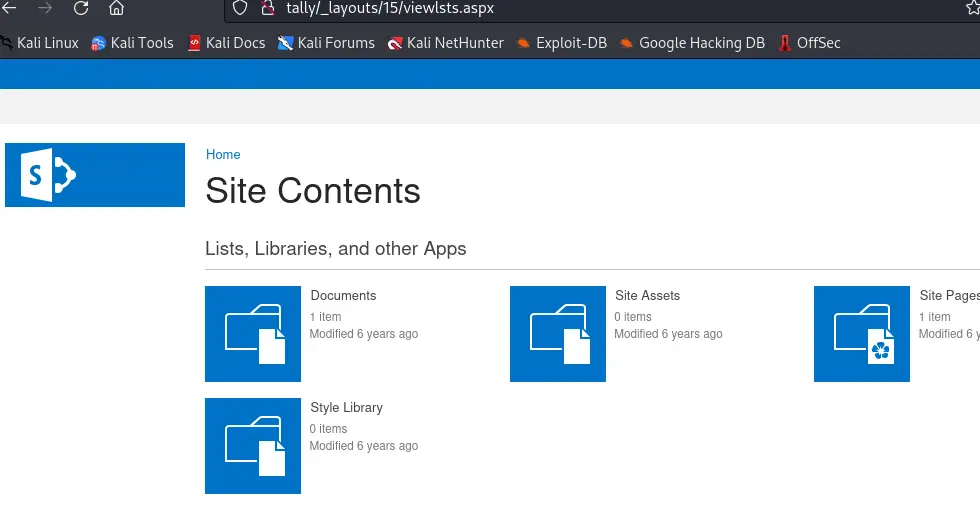Go to the browser home page icon

coord(117,8)
